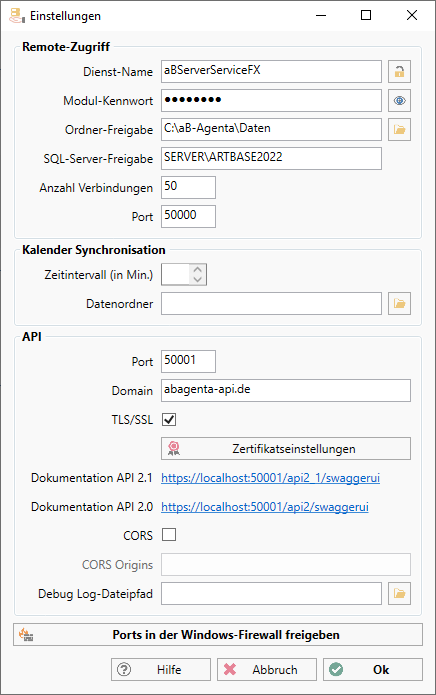The image size is (436, 695).
Task: Browse for the Debug Log-Dateipfad
Action: [x=399, y=593]
